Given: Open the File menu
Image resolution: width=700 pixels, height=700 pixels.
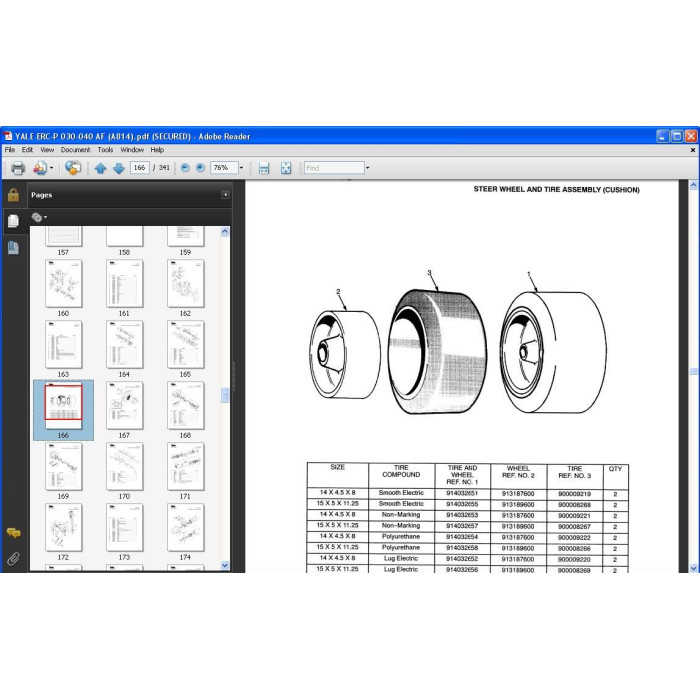Looking at the screenshot, I should coord(10,150).
